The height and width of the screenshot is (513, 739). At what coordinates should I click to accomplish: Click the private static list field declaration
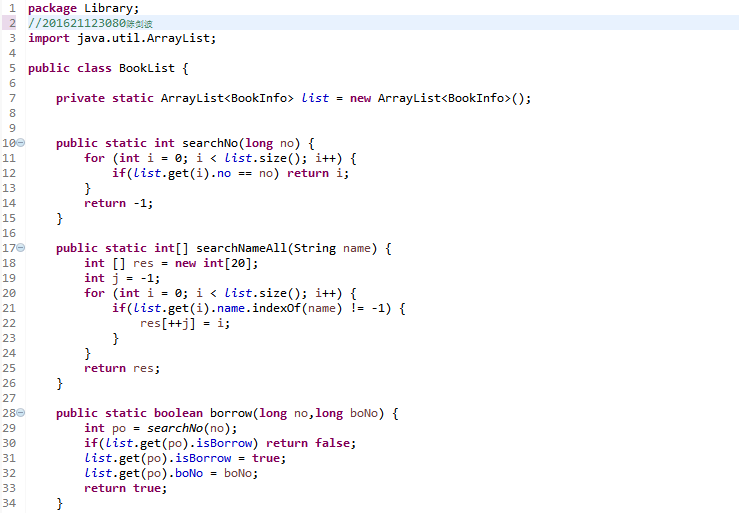pyautogui.click(x=293, y=98)
